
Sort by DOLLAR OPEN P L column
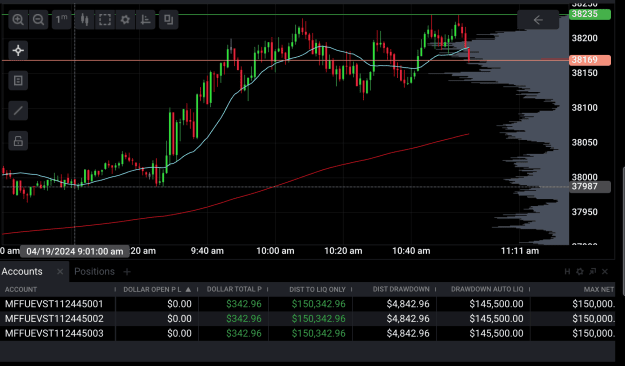point(152,289)
